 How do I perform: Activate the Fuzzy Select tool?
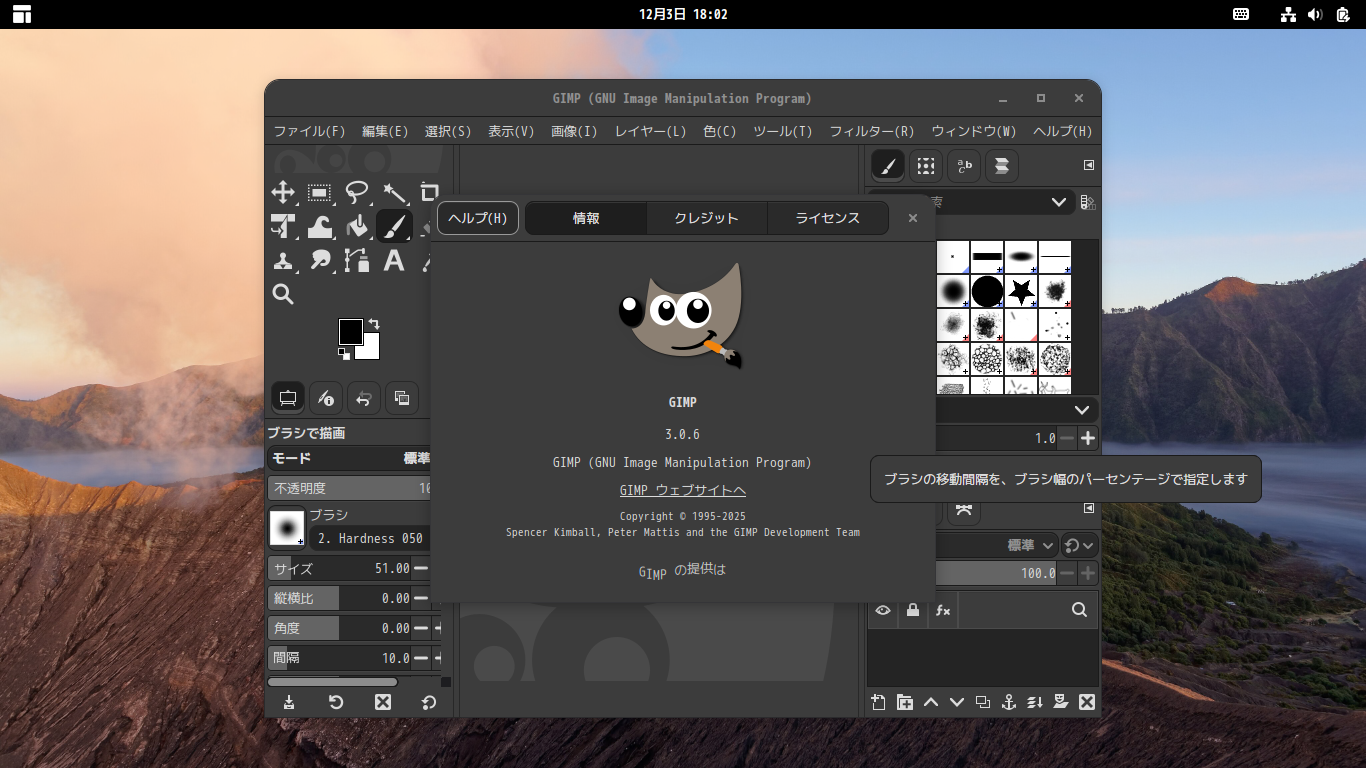click(x=394, y=191)
